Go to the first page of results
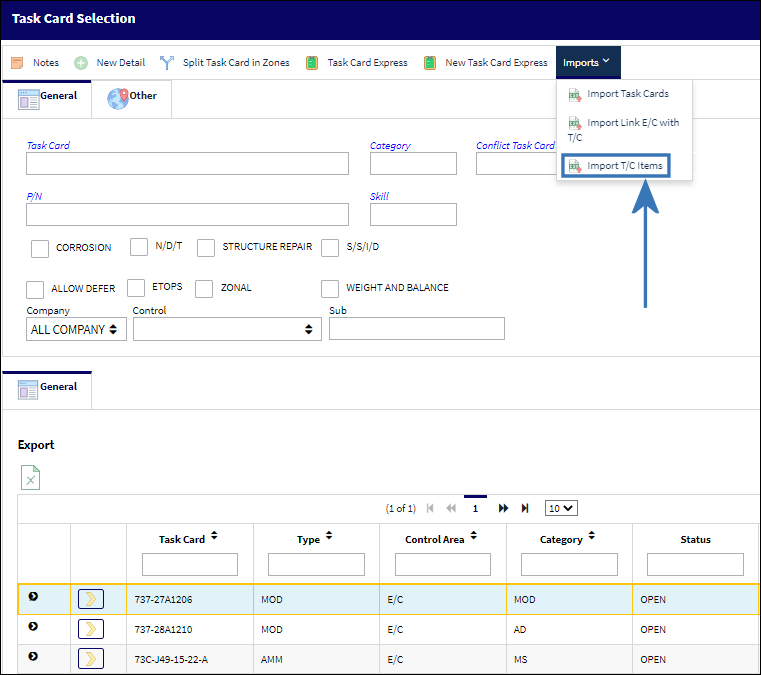 tap(430, 508)
